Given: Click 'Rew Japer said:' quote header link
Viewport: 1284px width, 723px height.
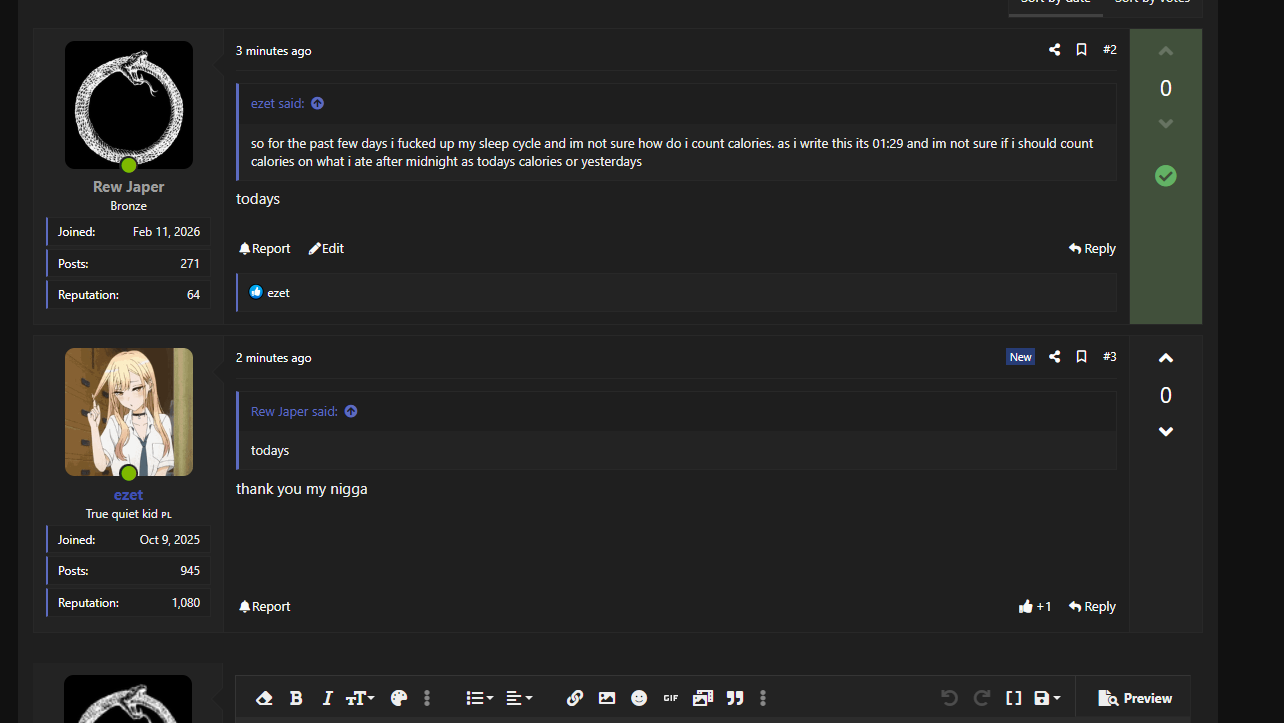Looking at the screenshot, I should click(294, 412).
